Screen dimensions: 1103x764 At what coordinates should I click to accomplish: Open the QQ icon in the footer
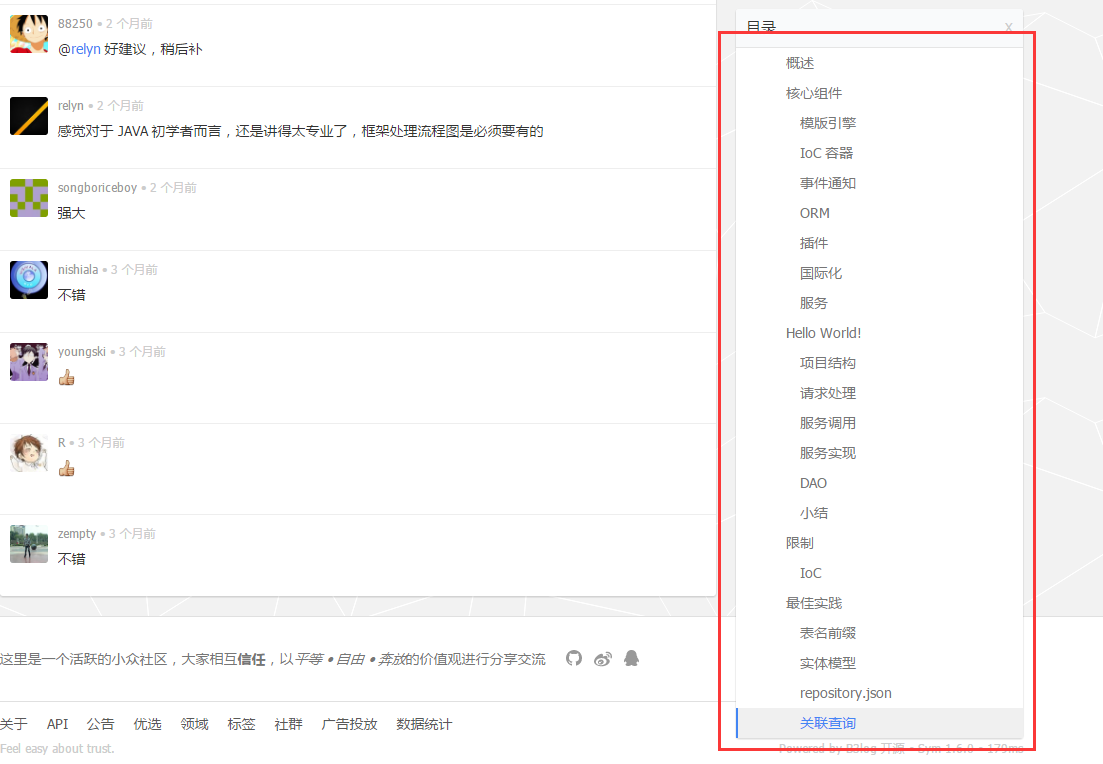(632, 658)
